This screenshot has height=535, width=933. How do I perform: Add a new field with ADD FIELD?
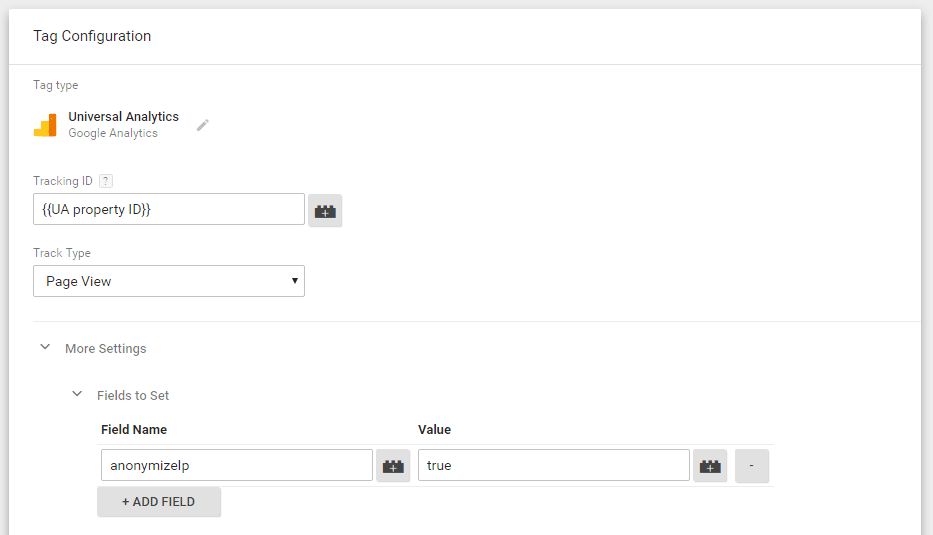pos(159,502)
